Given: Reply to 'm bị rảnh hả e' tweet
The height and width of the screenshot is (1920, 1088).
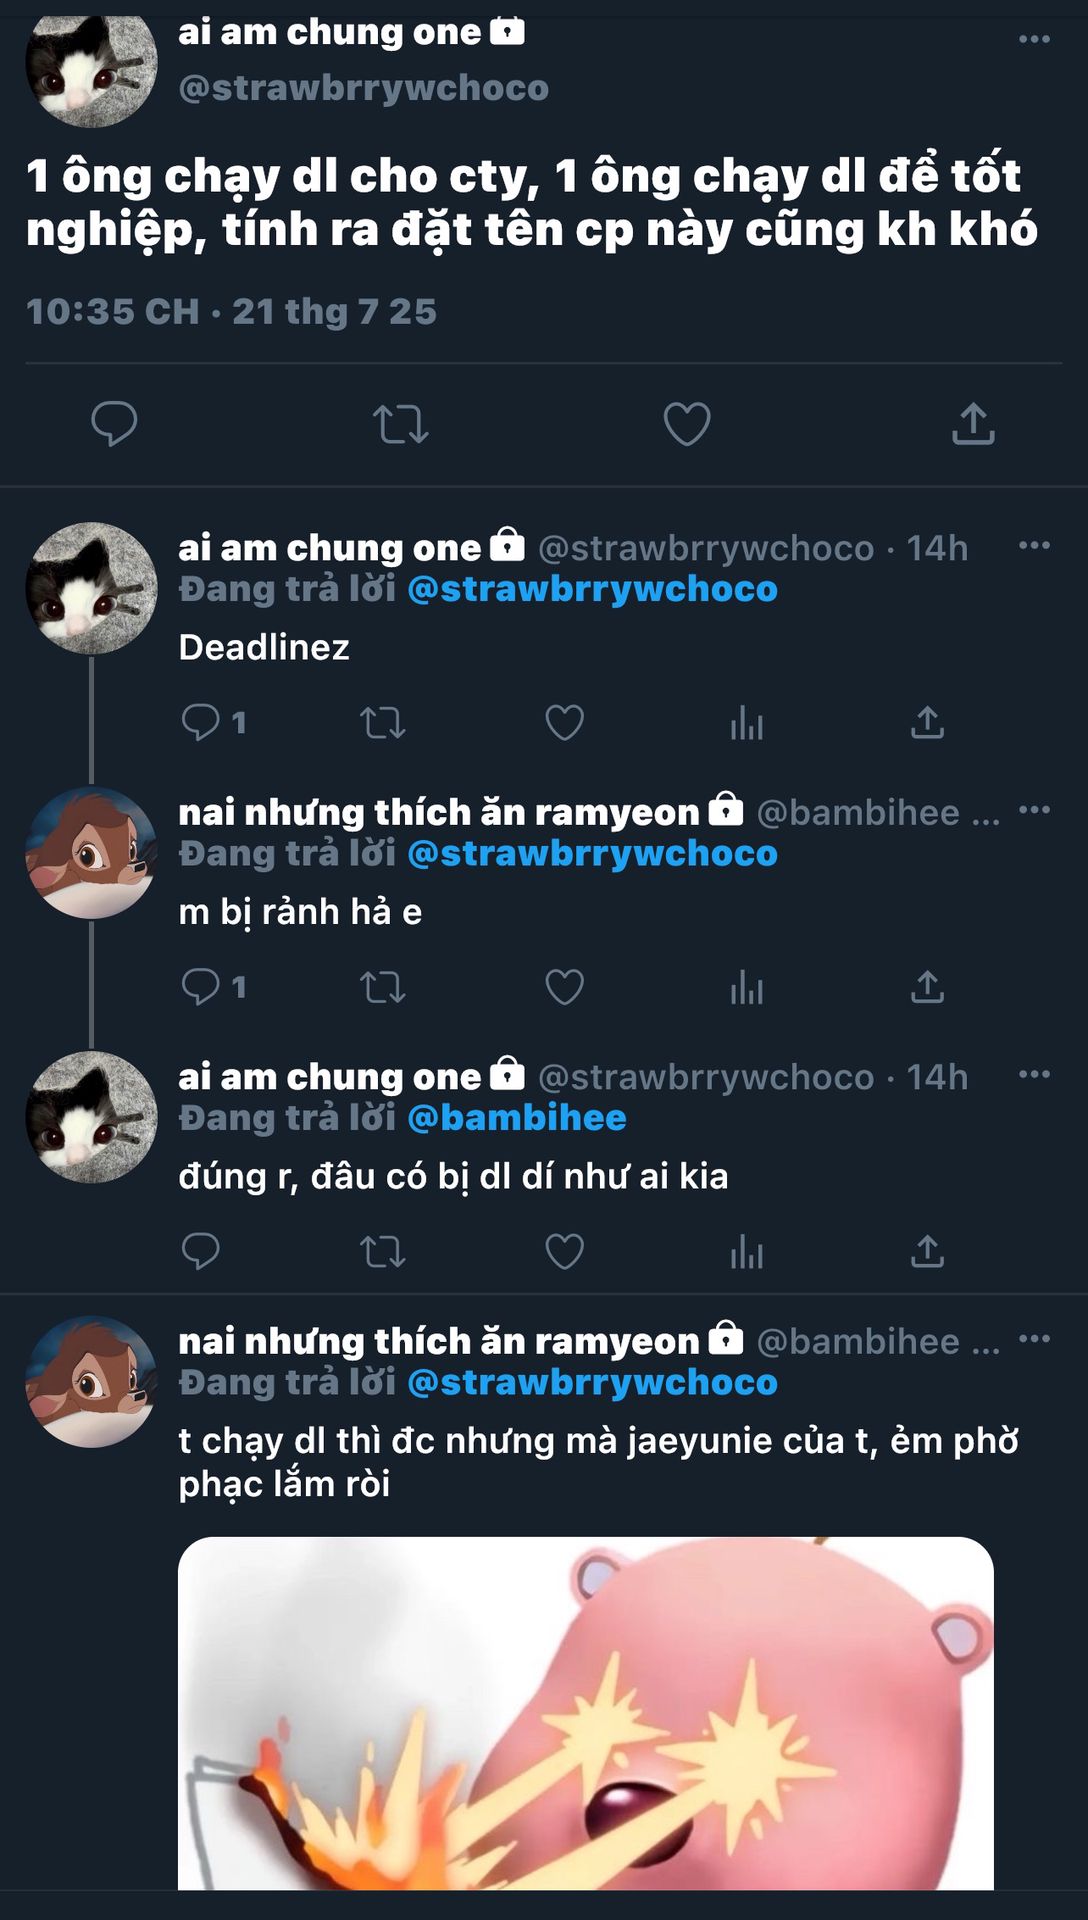Looking at the screenshot, I should coord(201,987).
